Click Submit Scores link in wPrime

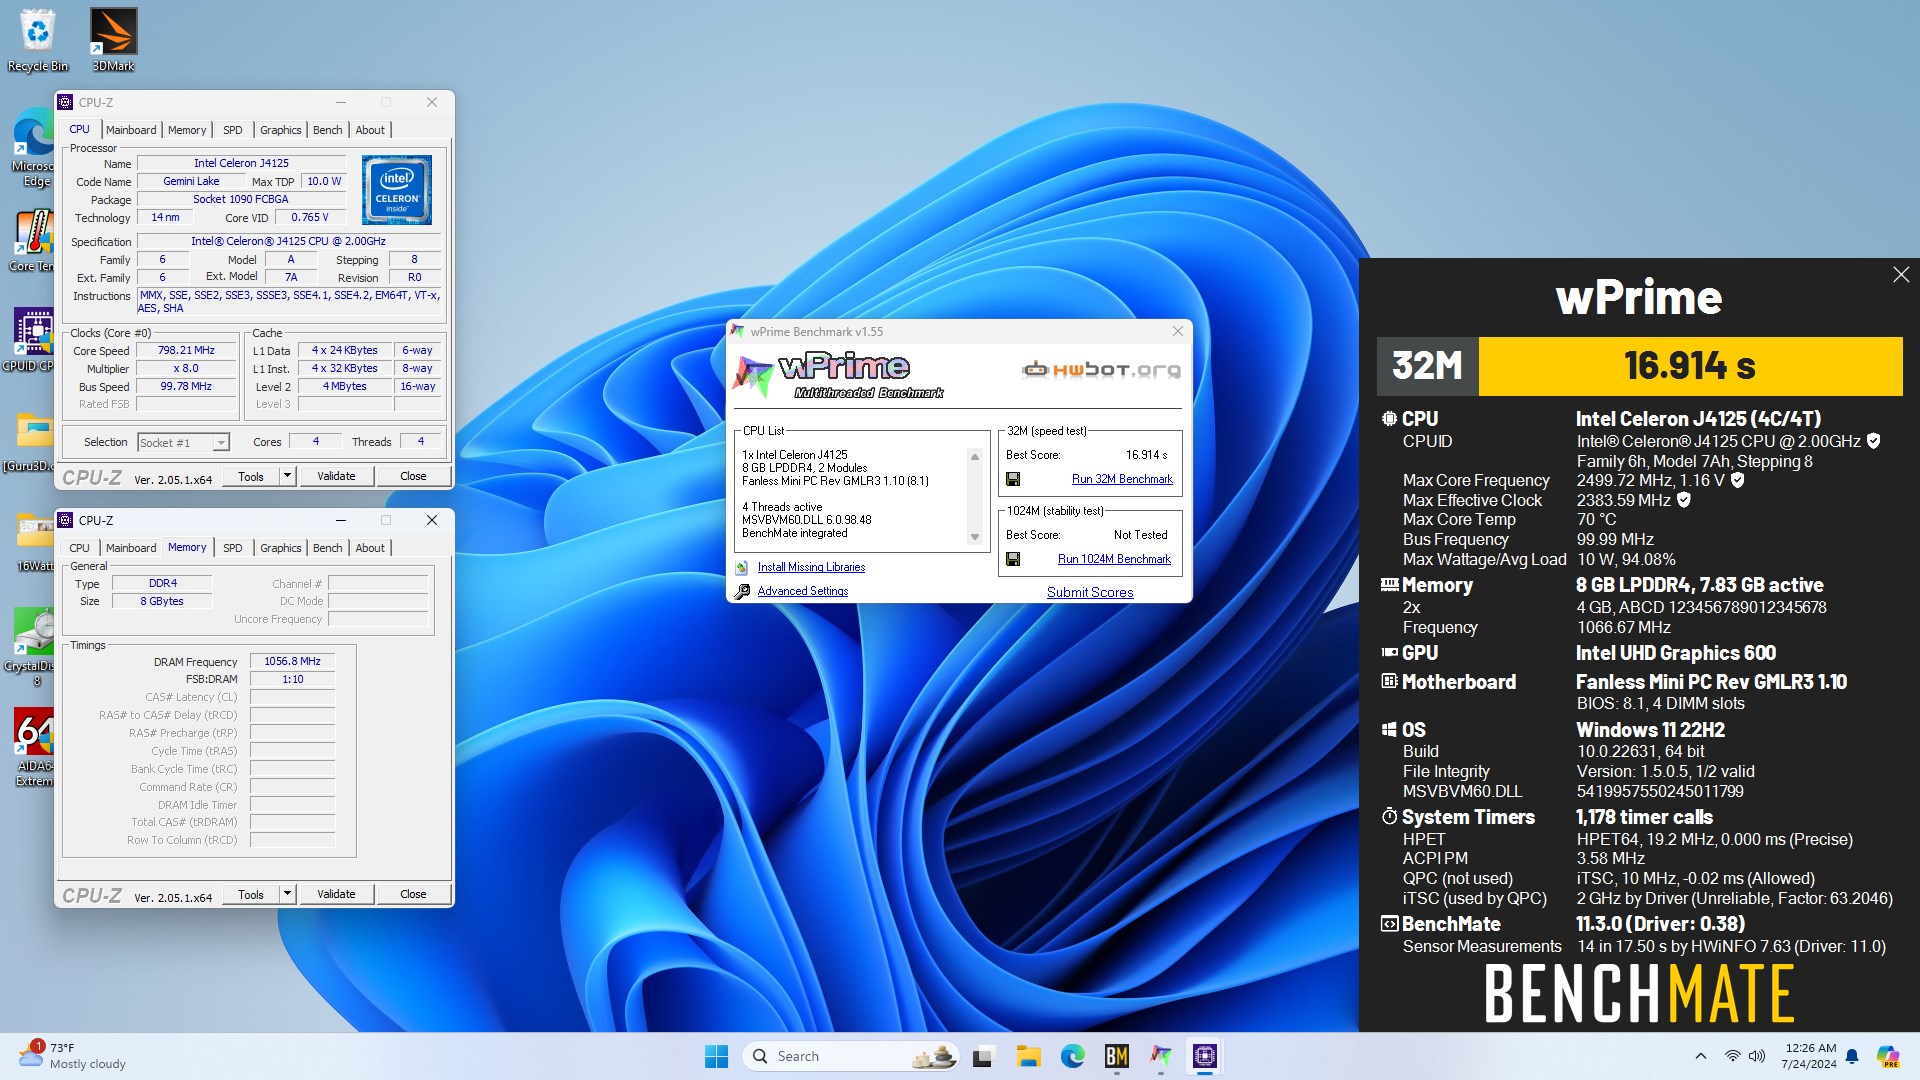click(x=1090, y=592)
